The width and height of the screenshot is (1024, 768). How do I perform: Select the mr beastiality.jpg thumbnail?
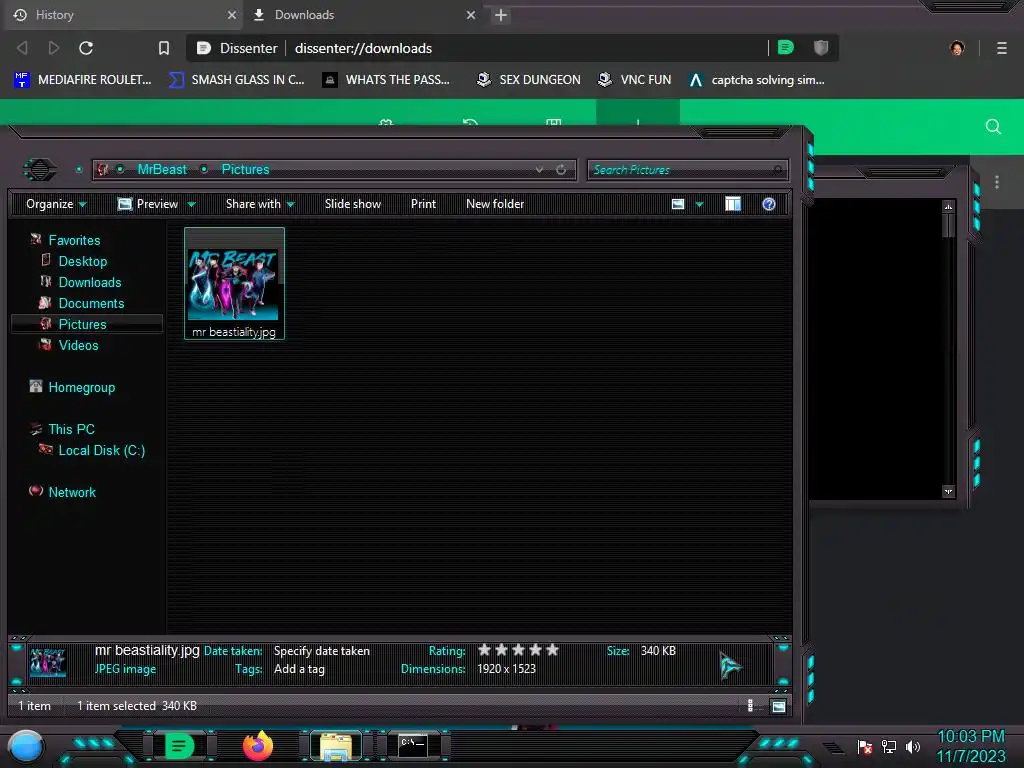pos(234,283)
